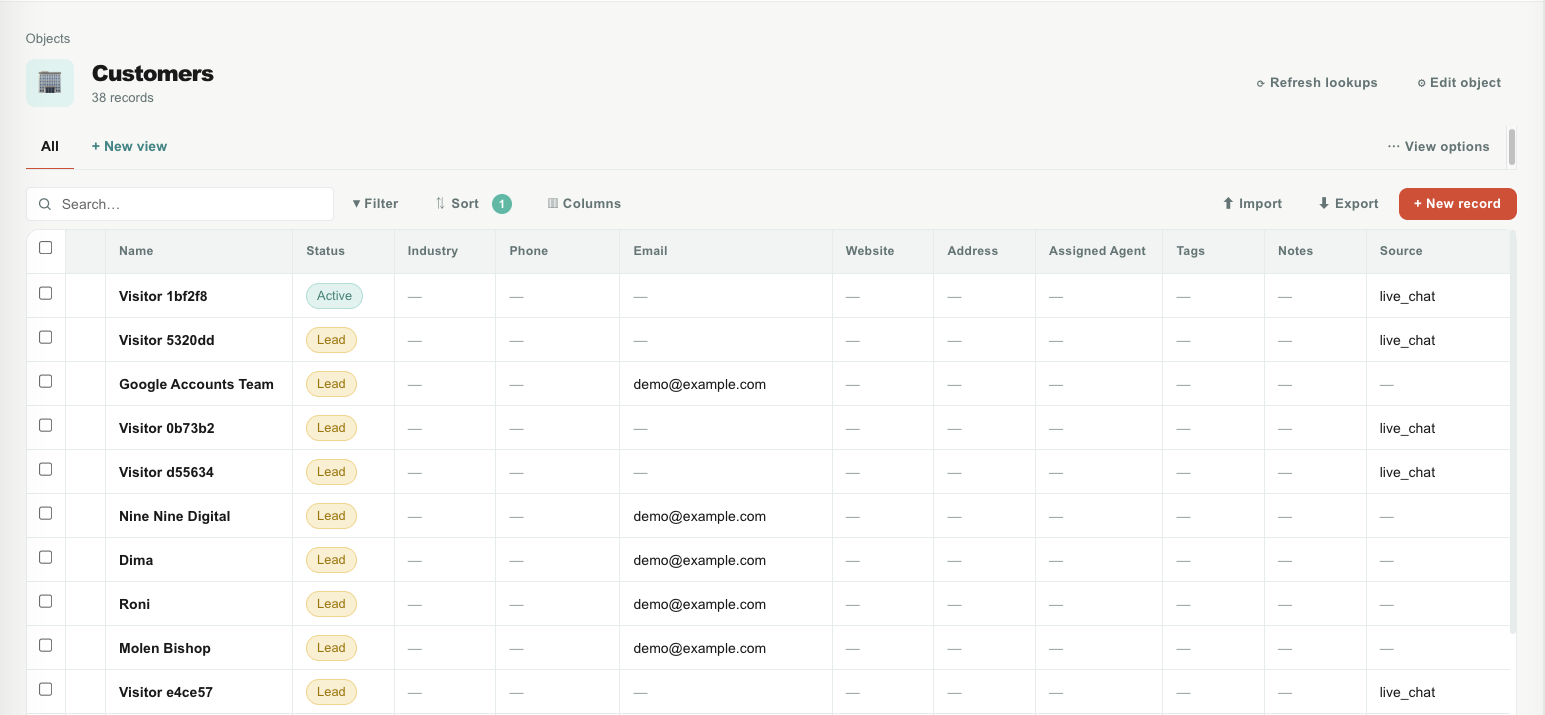
Task: Toggle the select-all header checkbox
Action: [45, 248]
